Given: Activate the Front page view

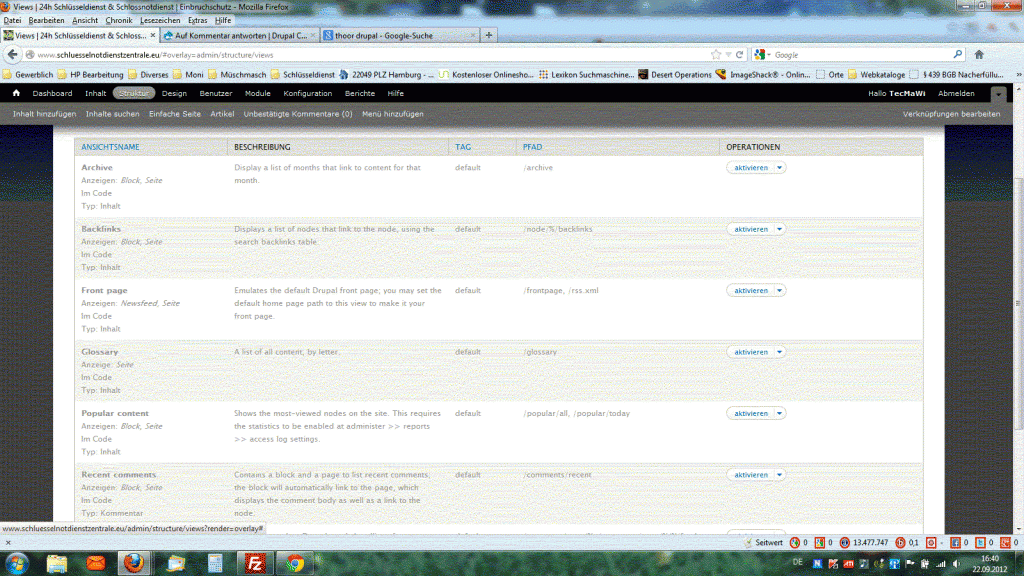Looking at the screenshot, I should click(750, 291).
